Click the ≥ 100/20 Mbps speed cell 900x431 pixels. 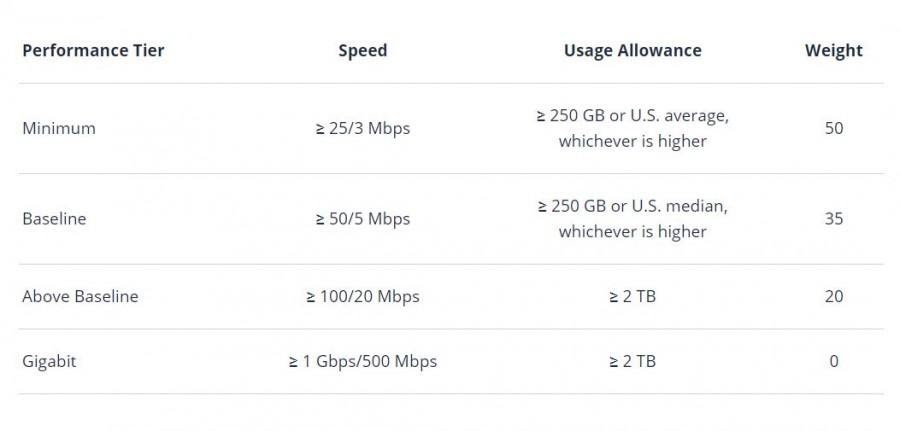[x=362, y=296]
